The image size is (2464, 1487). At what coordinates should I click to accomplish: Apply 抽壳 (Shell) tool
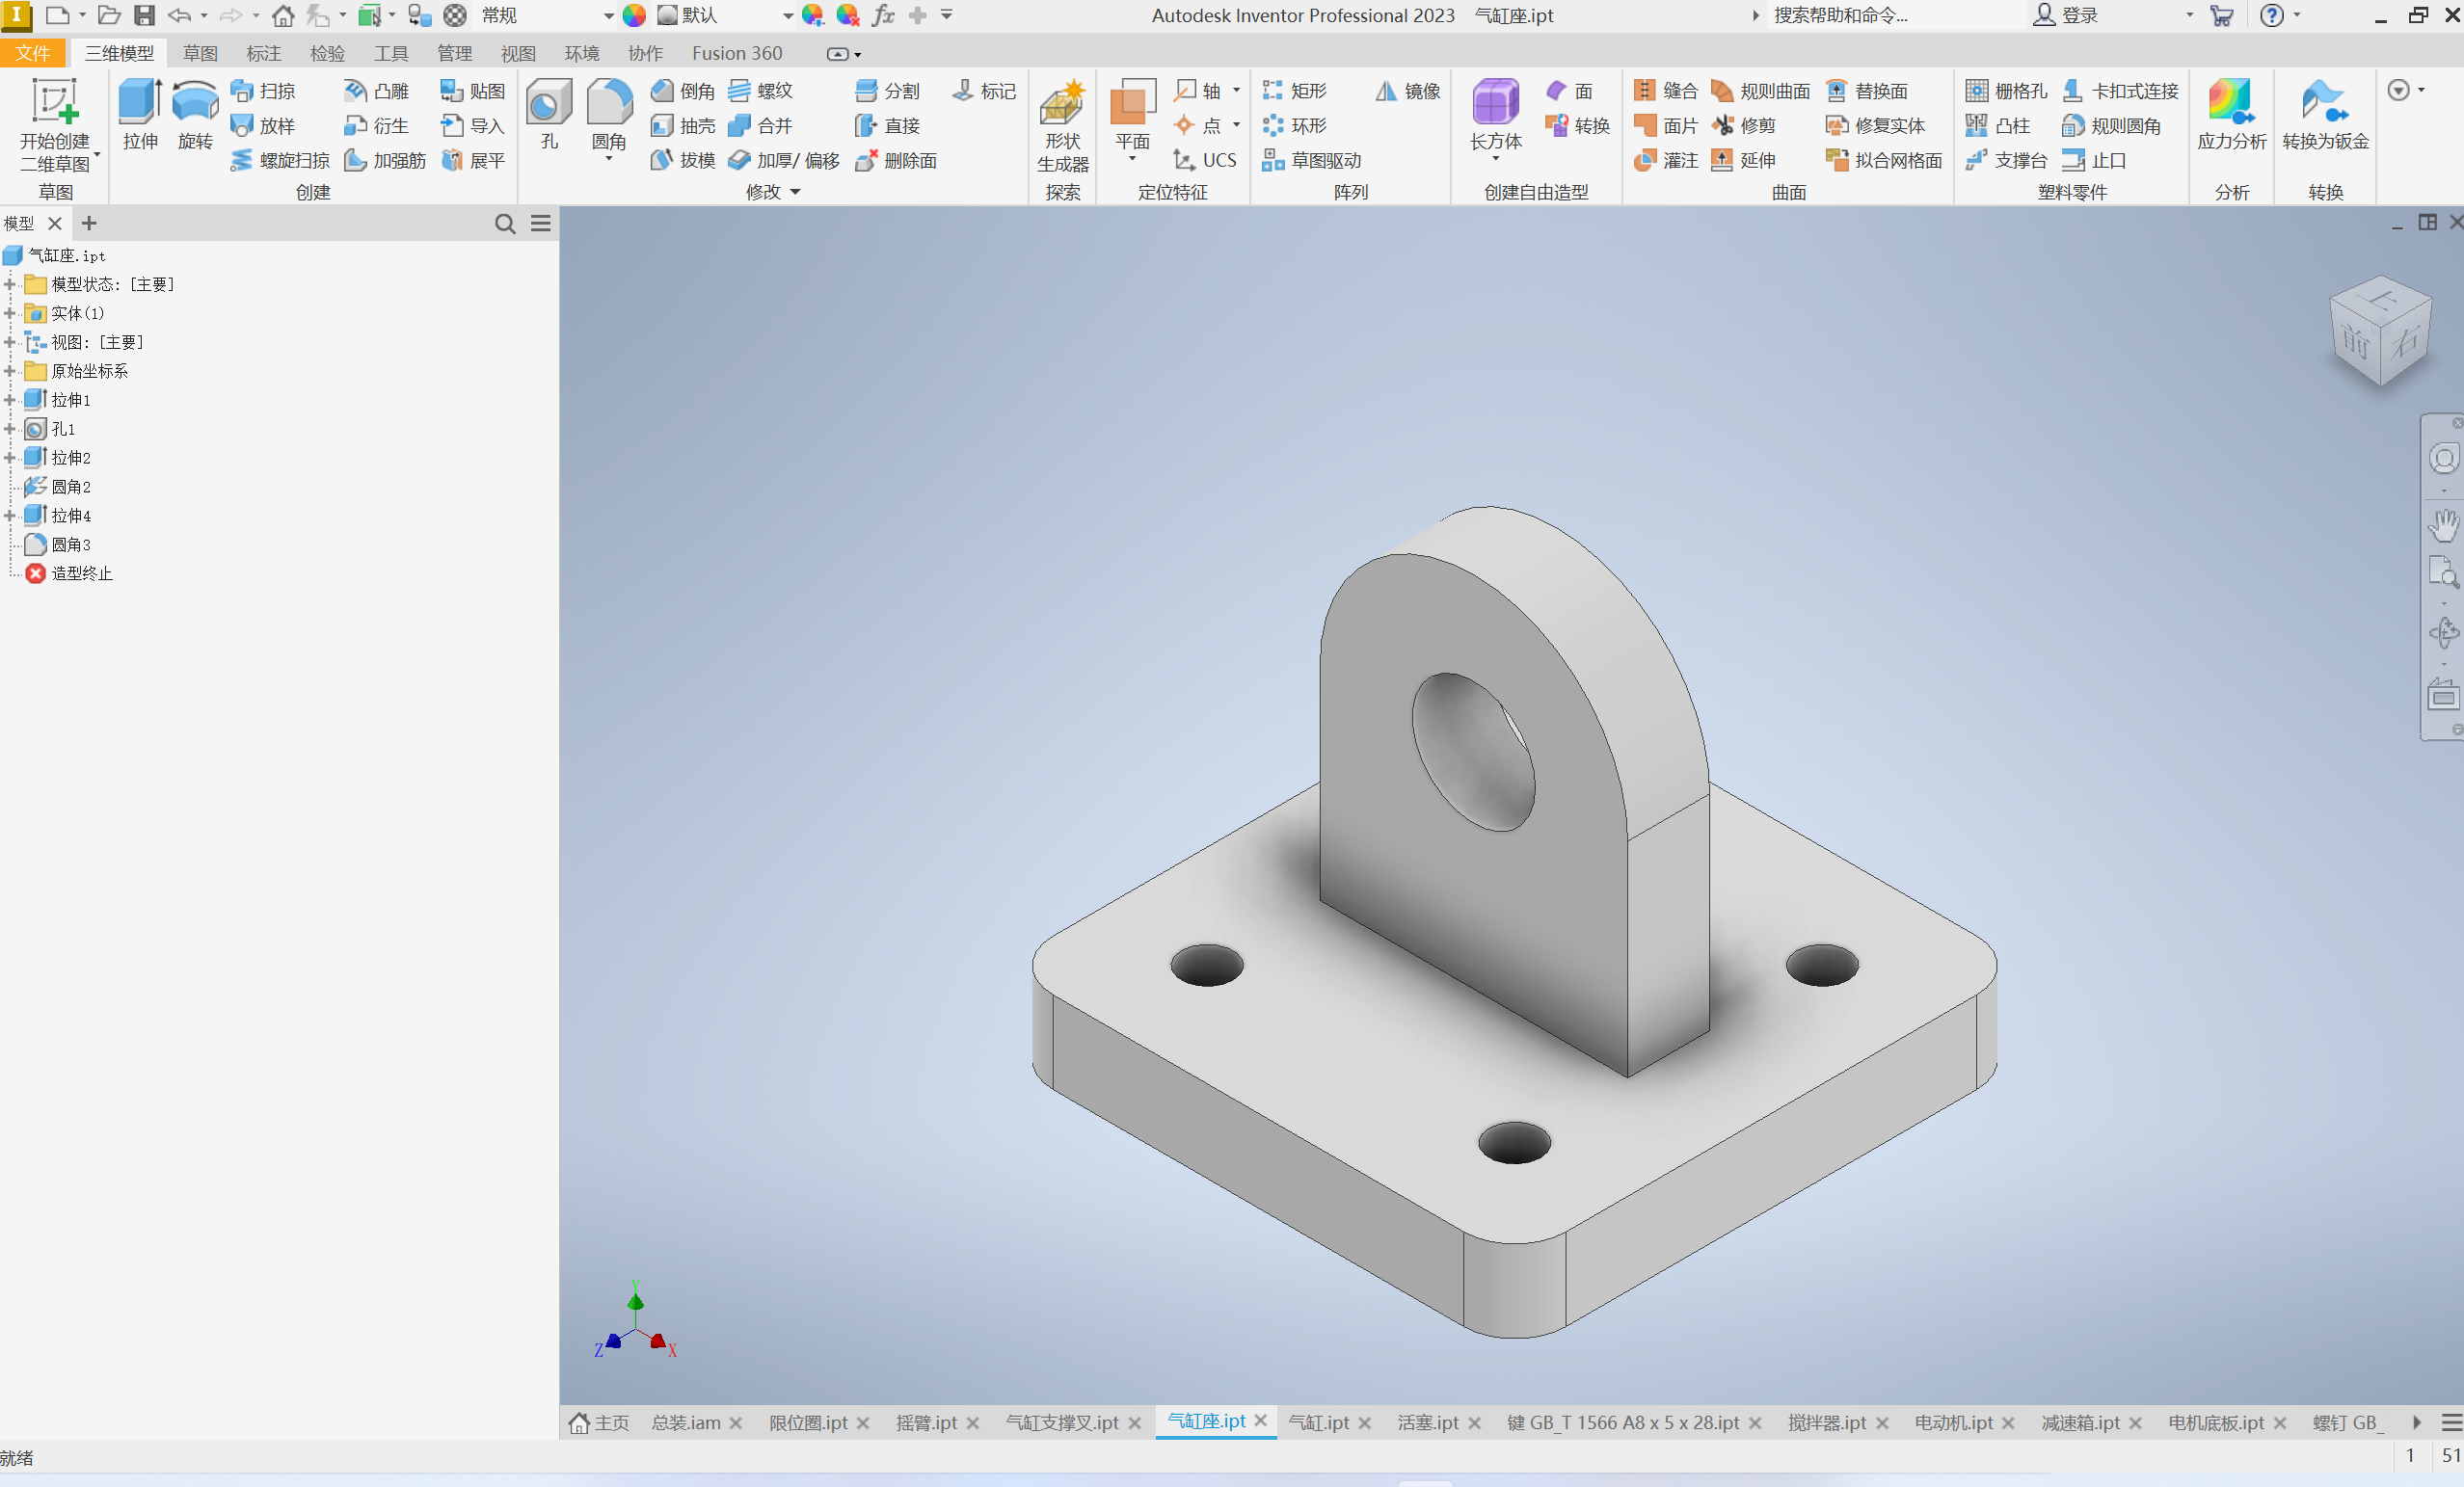pos(684,126)
